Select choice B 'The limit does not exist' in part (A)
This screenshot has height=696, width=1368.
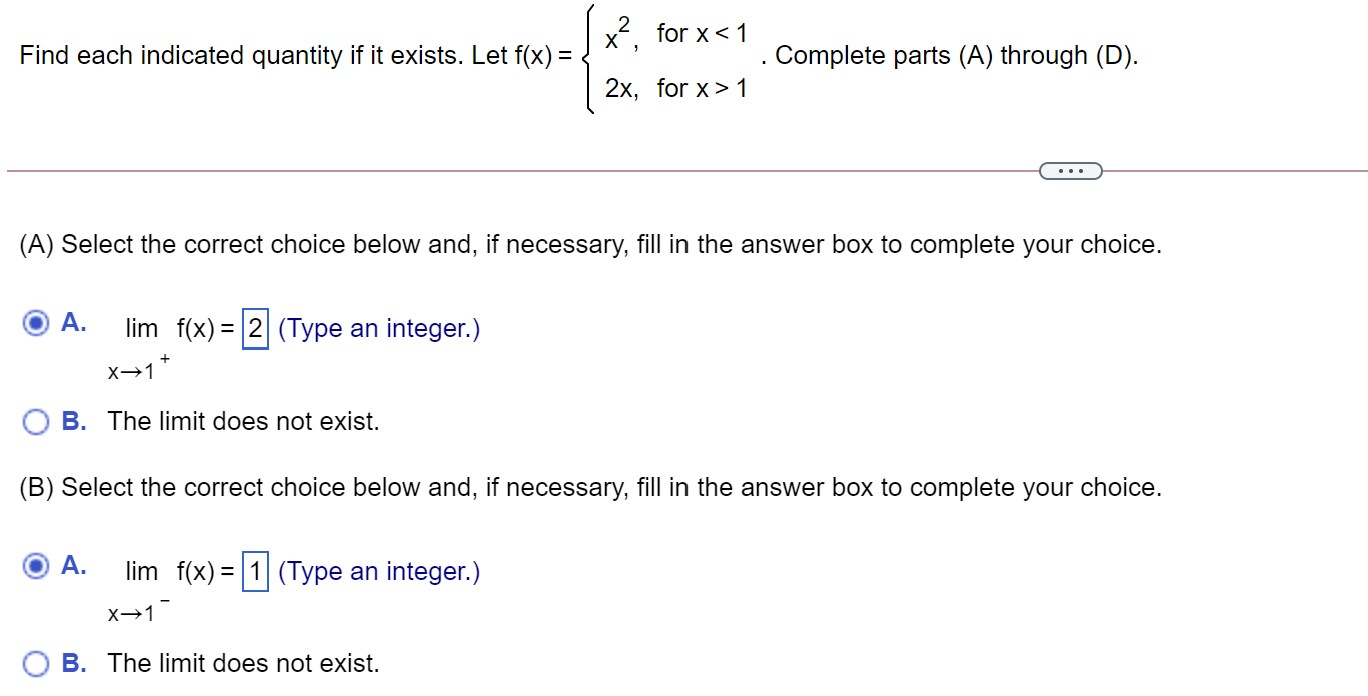36,421
